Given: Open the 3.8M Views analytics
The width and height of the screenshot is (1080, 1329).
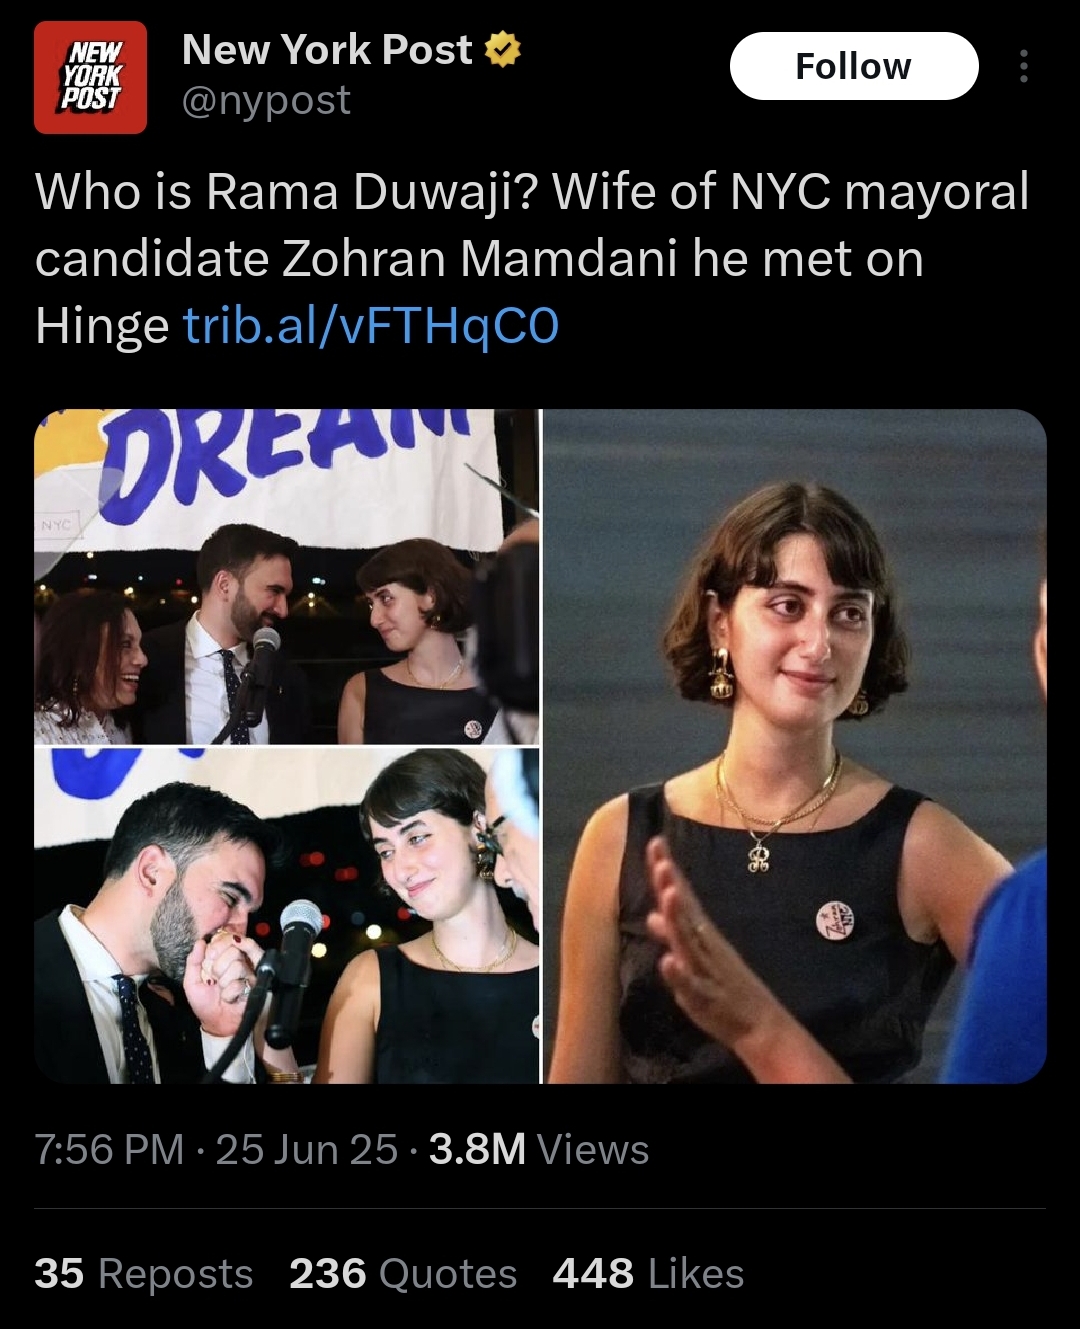Looking at the screenshot, I should point(539,1150).
